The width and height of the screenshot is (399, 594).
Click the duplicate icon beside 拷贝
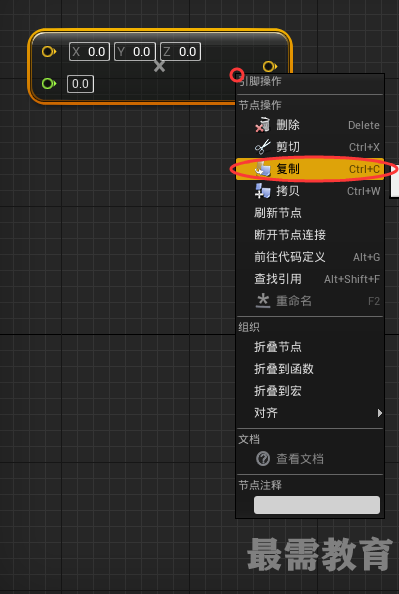click(x=263, y=191)
